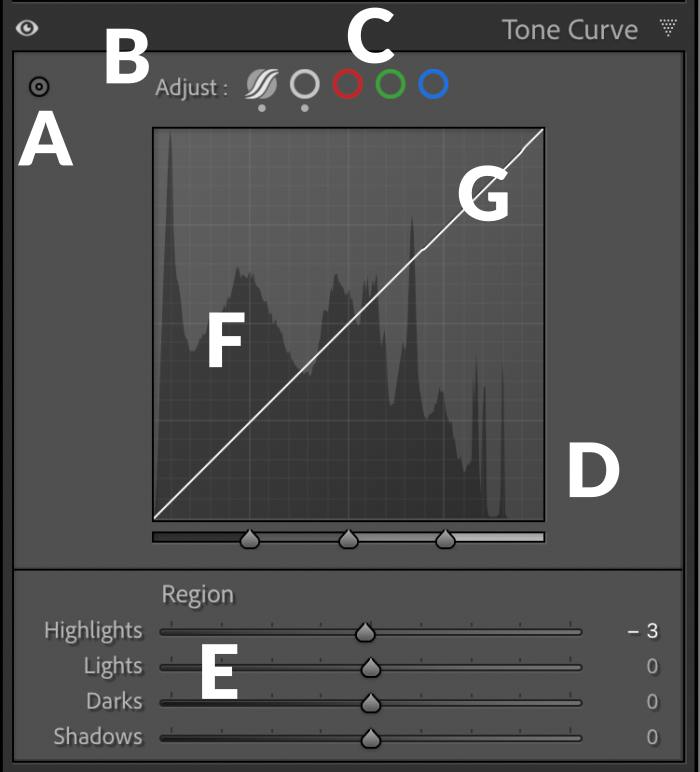The width and height of the screenshot is (700, 772).
Task: Click the middle split point marker under the curve
Action: (x=348, y=539)
